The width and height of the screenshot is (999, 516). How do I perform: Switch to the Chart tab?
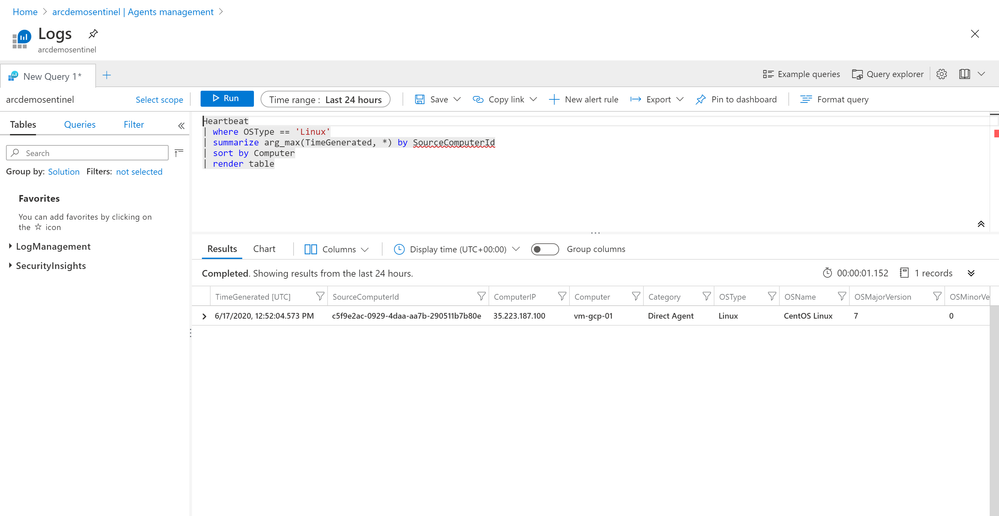264,249
